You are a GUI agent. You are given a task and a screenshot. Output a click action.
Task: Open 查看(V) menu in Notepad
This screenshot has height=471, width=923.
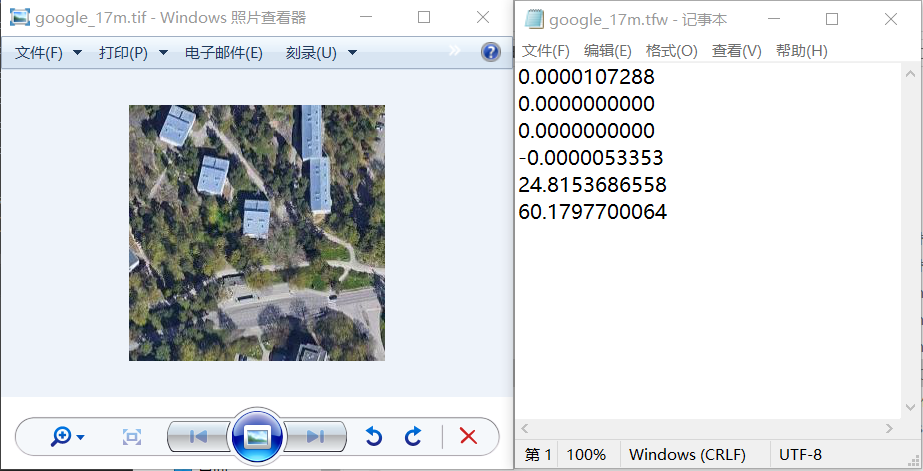pyautogui.click(x=736, y=51)
